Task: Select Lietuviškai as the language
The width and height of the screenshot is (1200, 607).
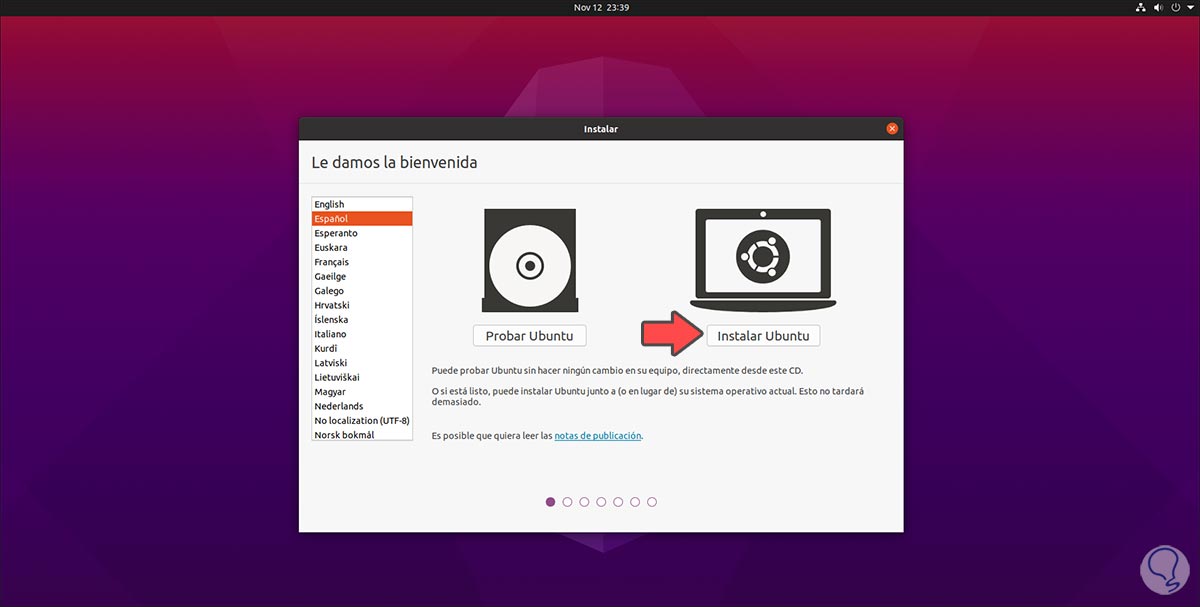Action: point(362,377)
